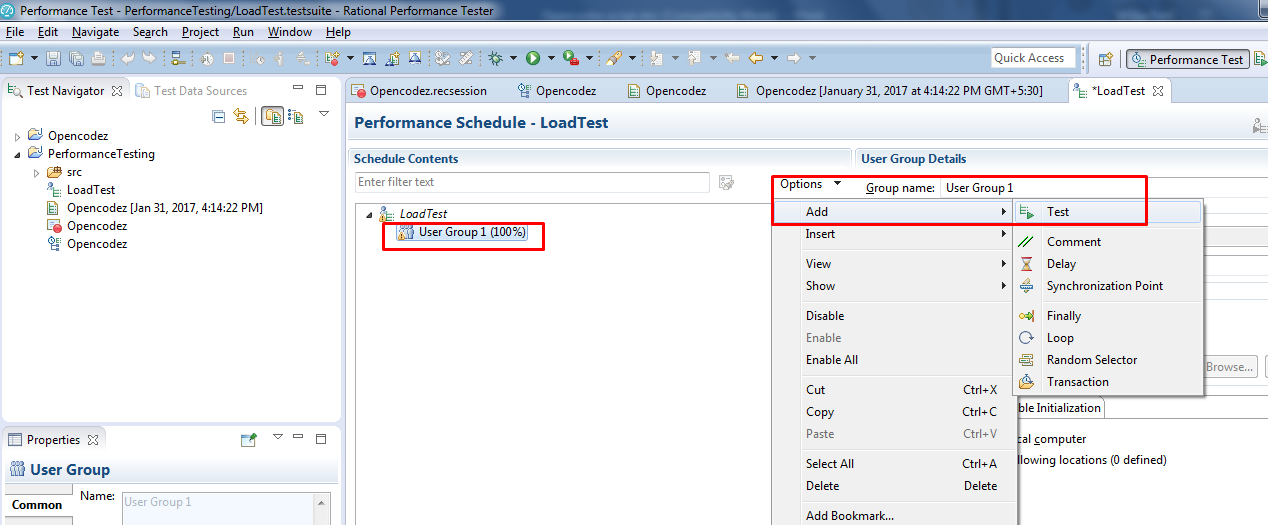Expand the src folder node
This screenshot has width=1268, height=525.
(37, 172)
